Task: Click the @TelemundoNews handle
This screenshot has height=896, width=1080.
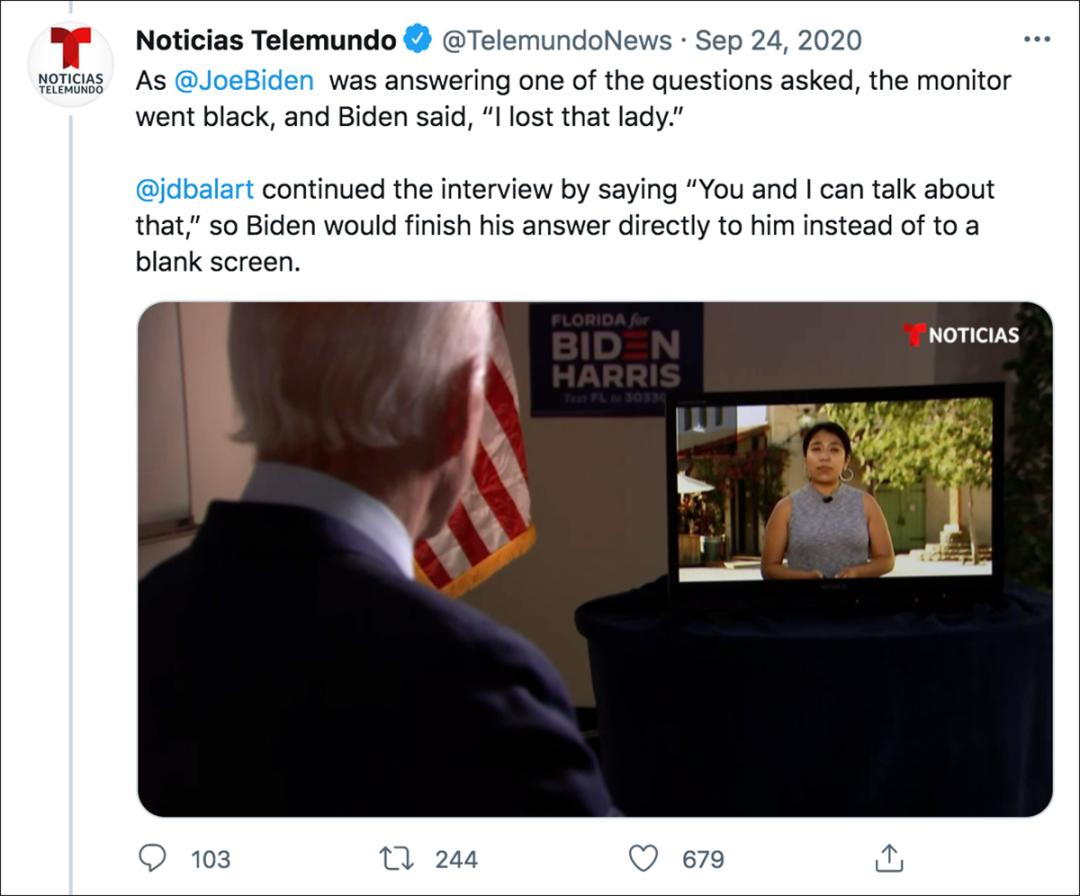Action: [557, 40]
